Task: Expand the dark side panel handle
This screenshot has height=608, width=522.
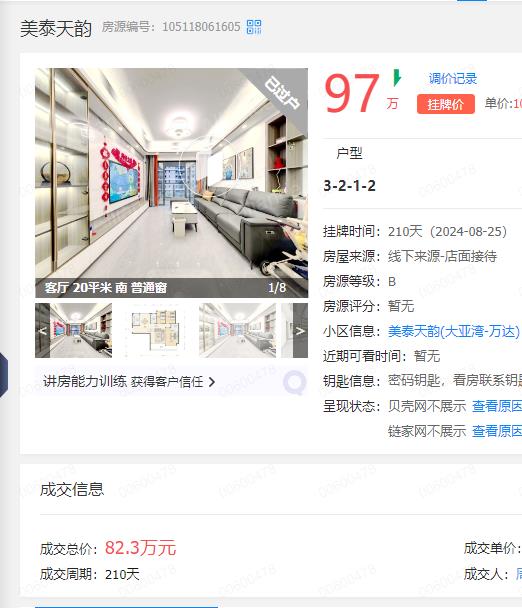Action: 3,375
